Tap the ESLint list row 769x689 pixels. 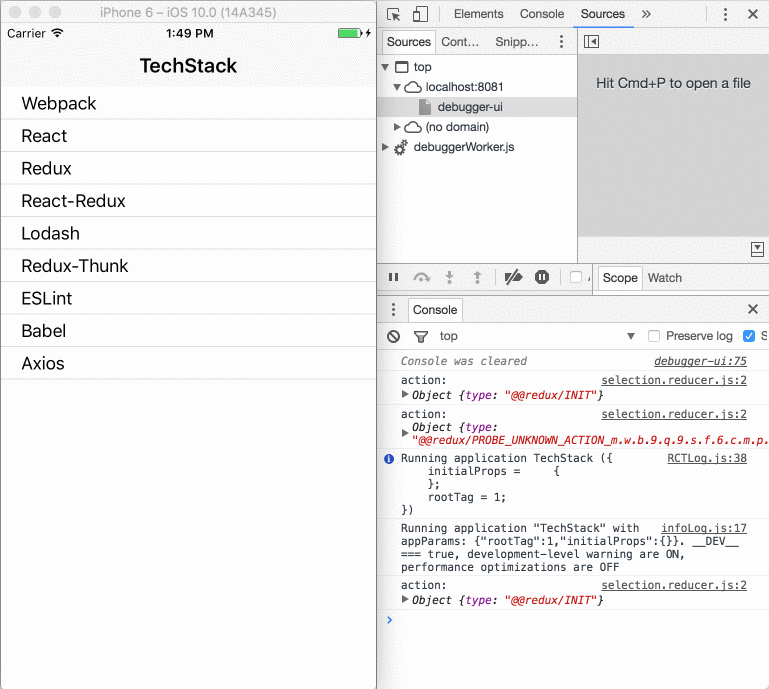click(188, 298)
